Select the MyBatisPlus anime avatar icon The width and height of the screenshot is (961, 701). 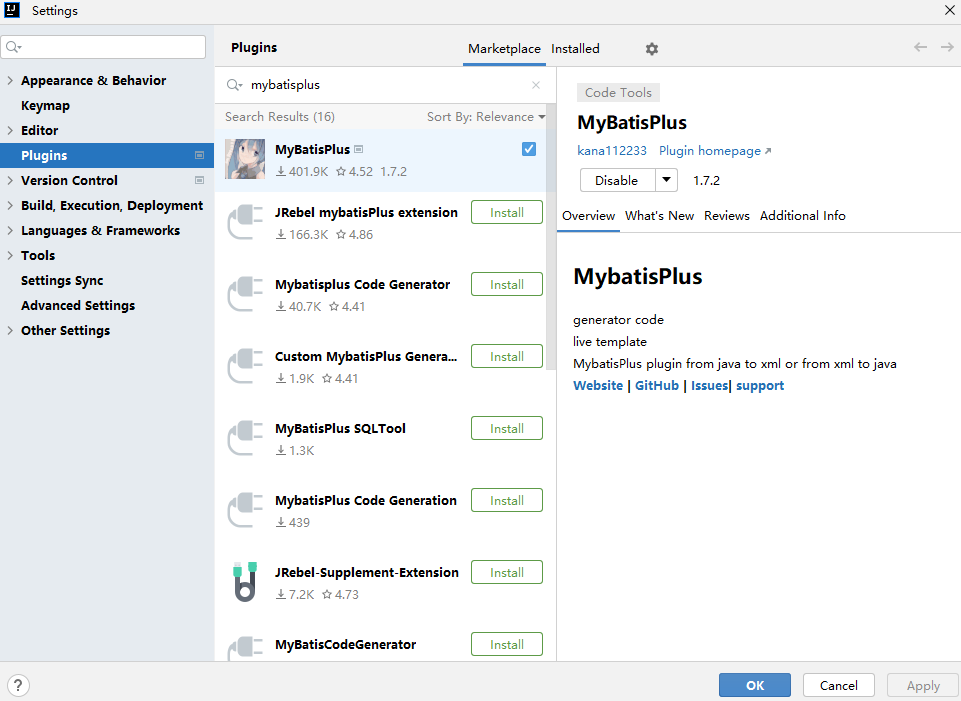pos(245,159)
